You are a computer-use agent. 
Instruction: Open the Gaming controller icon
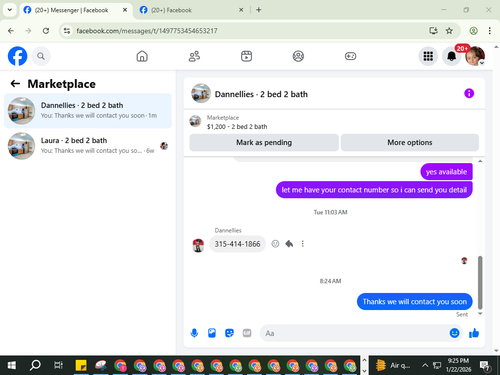tap(350, 56)
